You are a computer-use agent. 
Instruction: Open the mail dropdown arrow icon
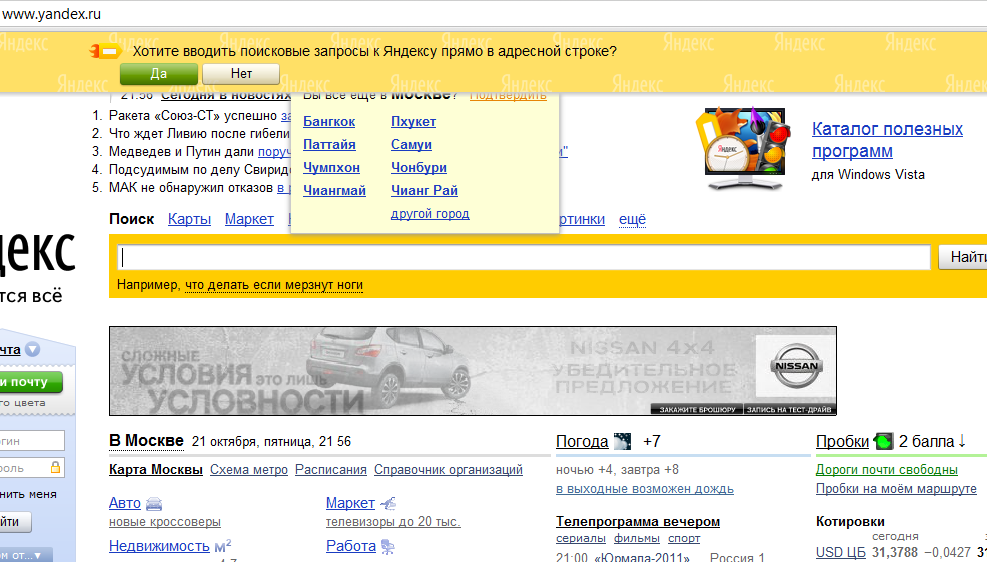pos(33,349)
